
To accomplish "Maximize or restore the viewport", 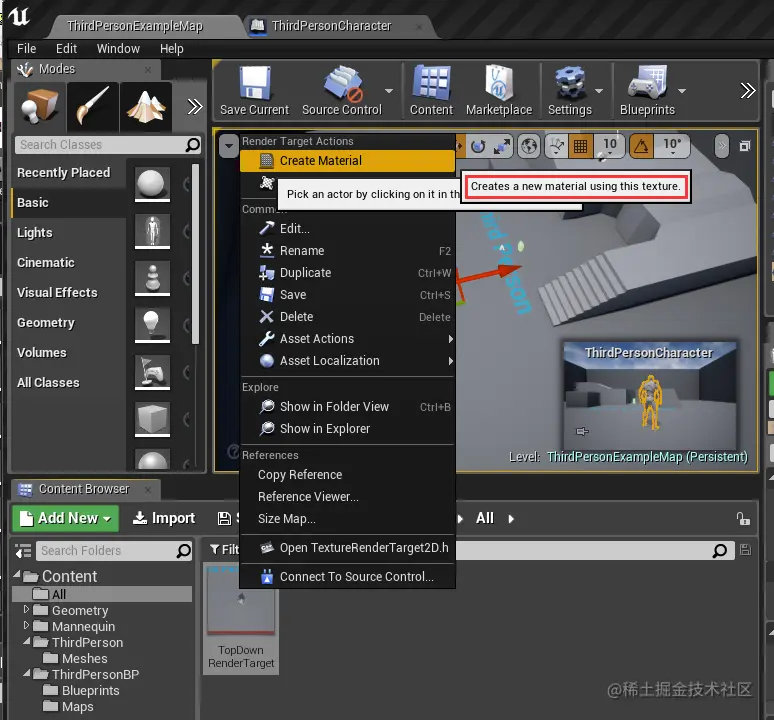I will pos(744,146).
